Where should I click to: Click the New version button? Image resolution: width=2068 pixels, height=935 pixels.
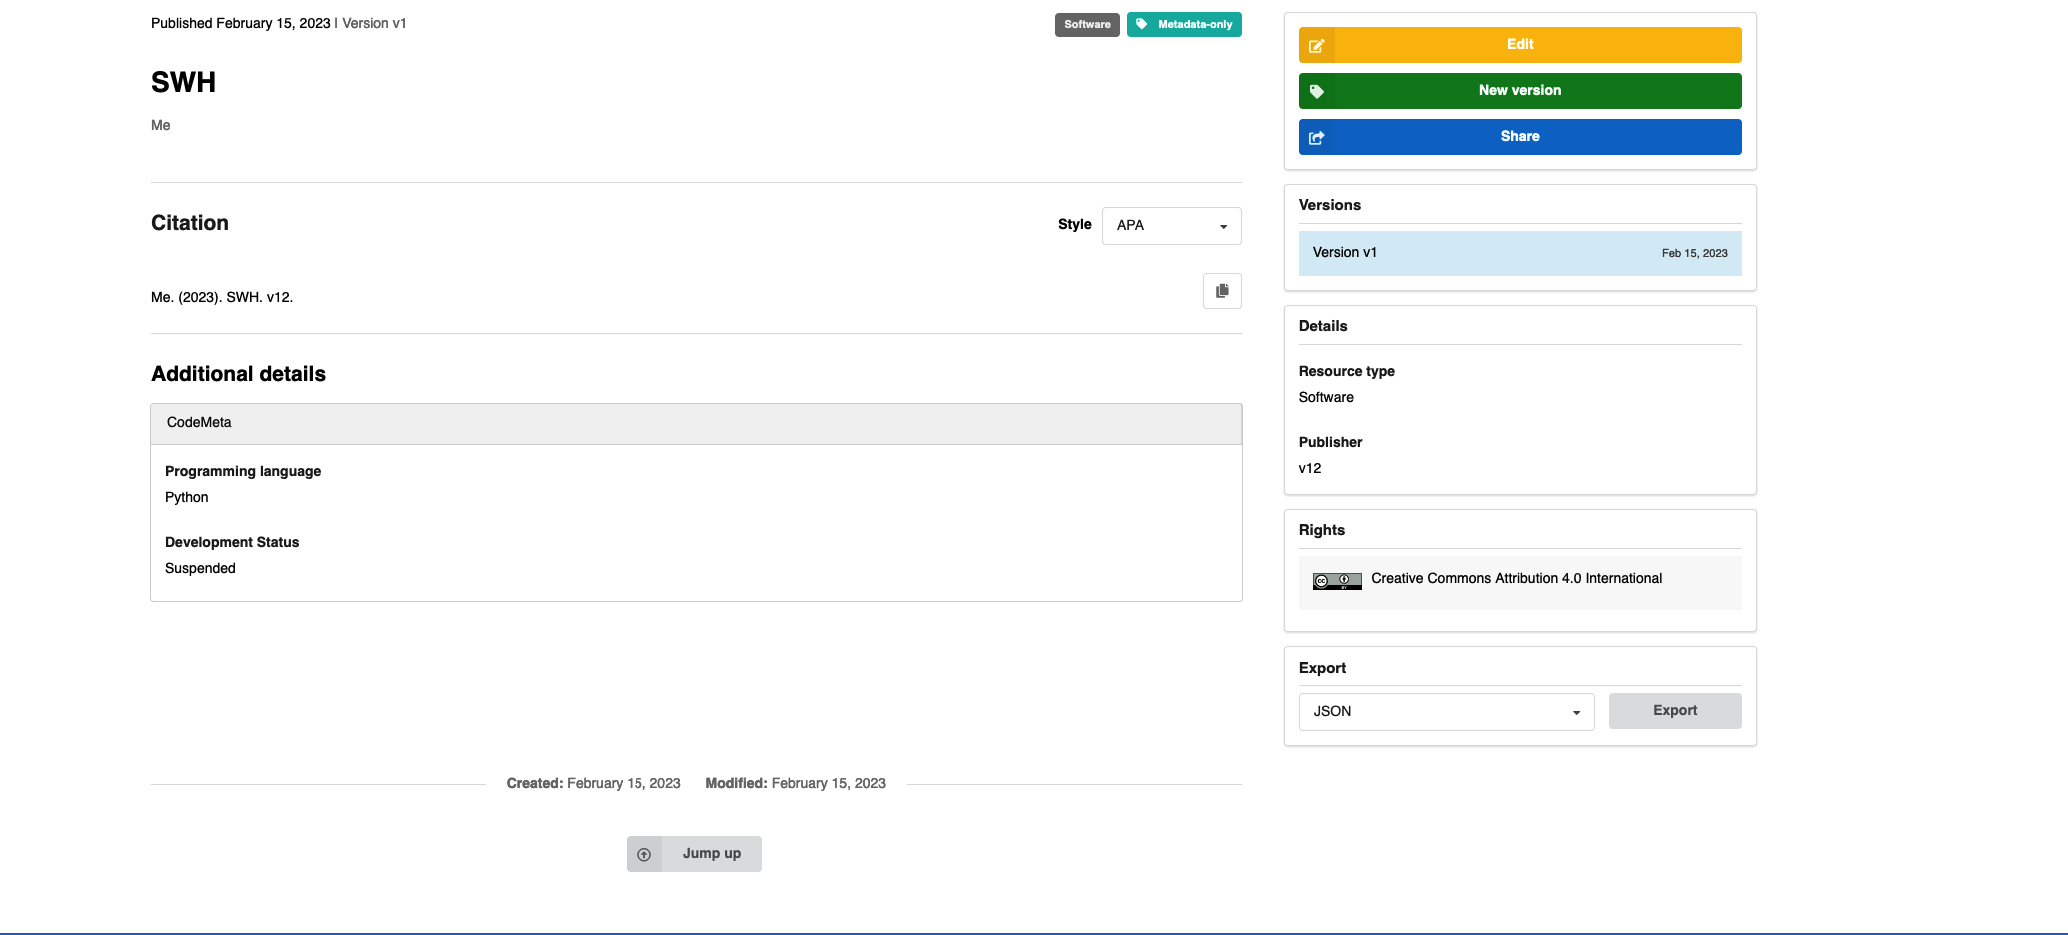[x=1519, y=90]
